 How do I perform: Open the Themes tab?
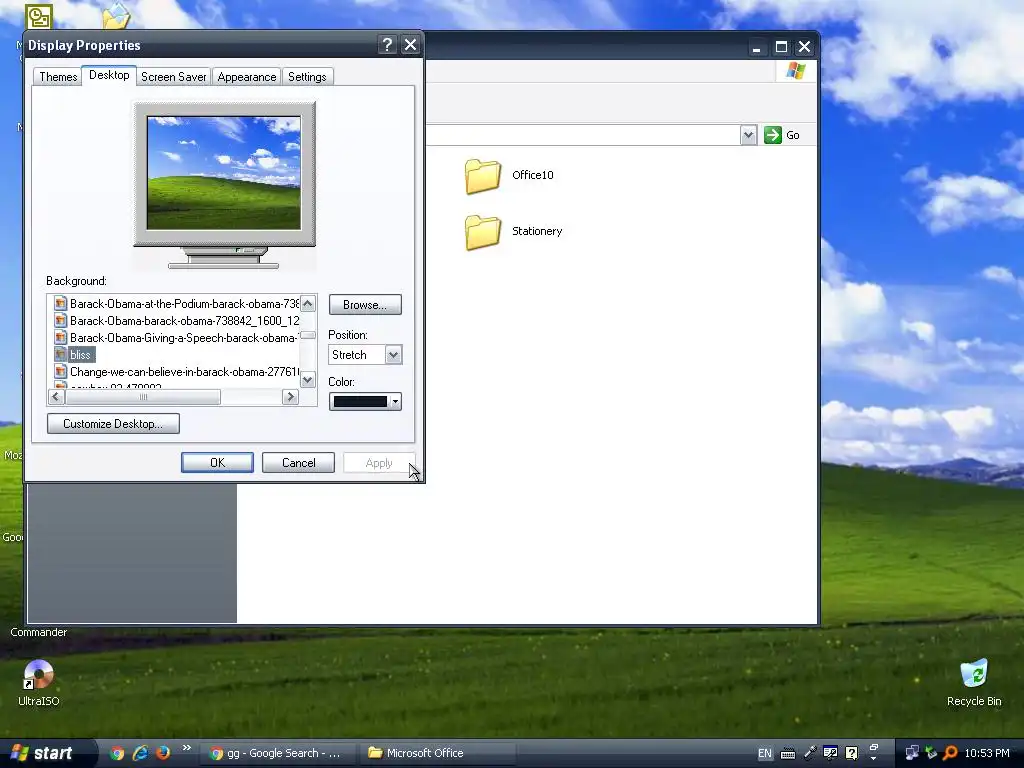(58, 77)
